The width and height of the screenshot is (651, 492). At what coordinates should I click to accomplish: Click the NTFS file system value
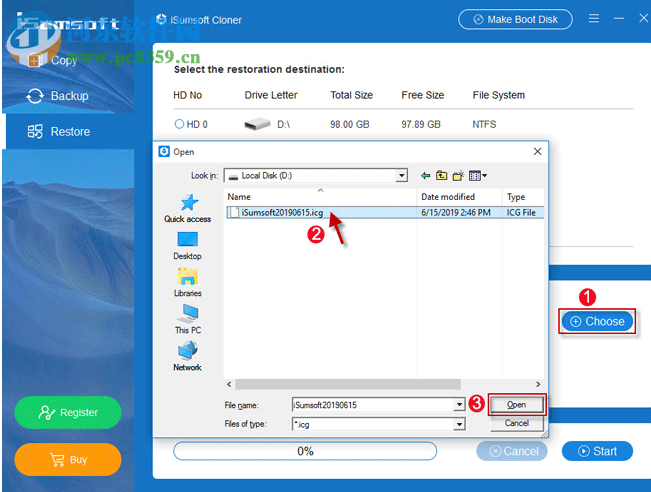click(x=484, y=124)
